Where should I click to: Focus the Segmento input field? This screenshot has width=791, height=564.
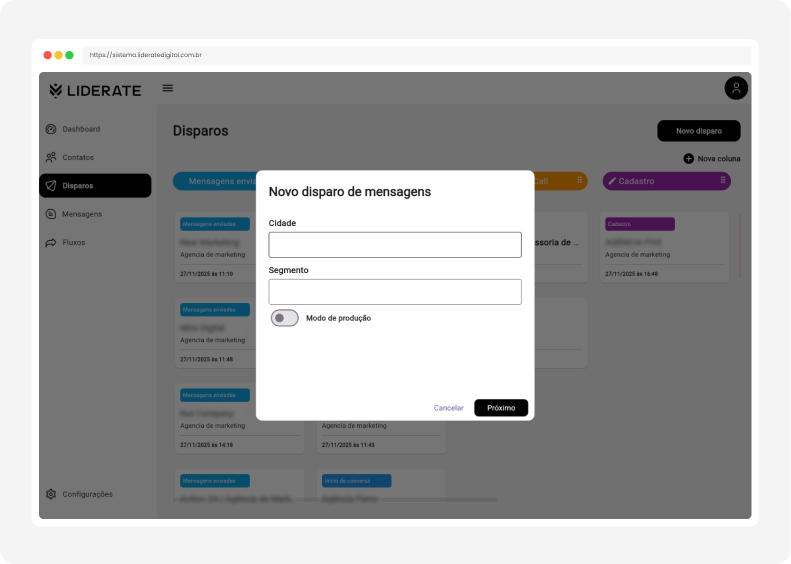(395, 292)
